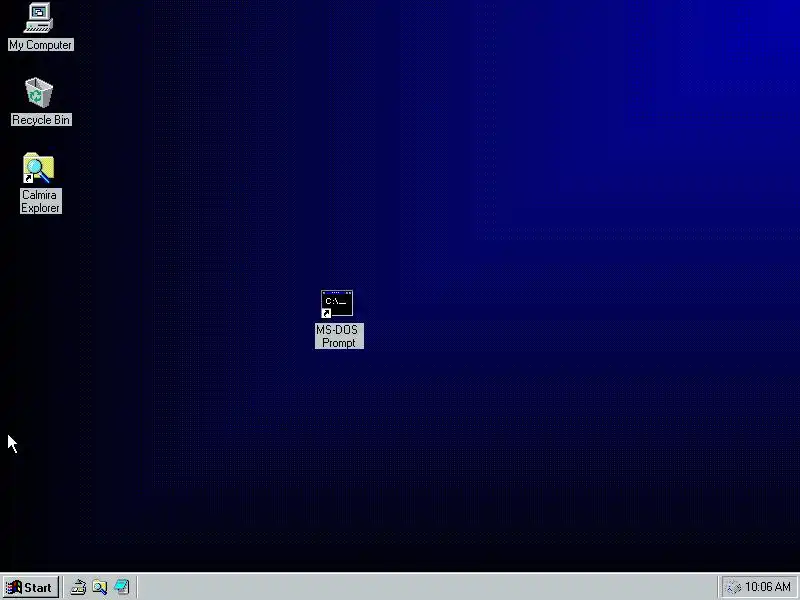Select the Calmira Explorer shortcut icon

pos(38,168)
